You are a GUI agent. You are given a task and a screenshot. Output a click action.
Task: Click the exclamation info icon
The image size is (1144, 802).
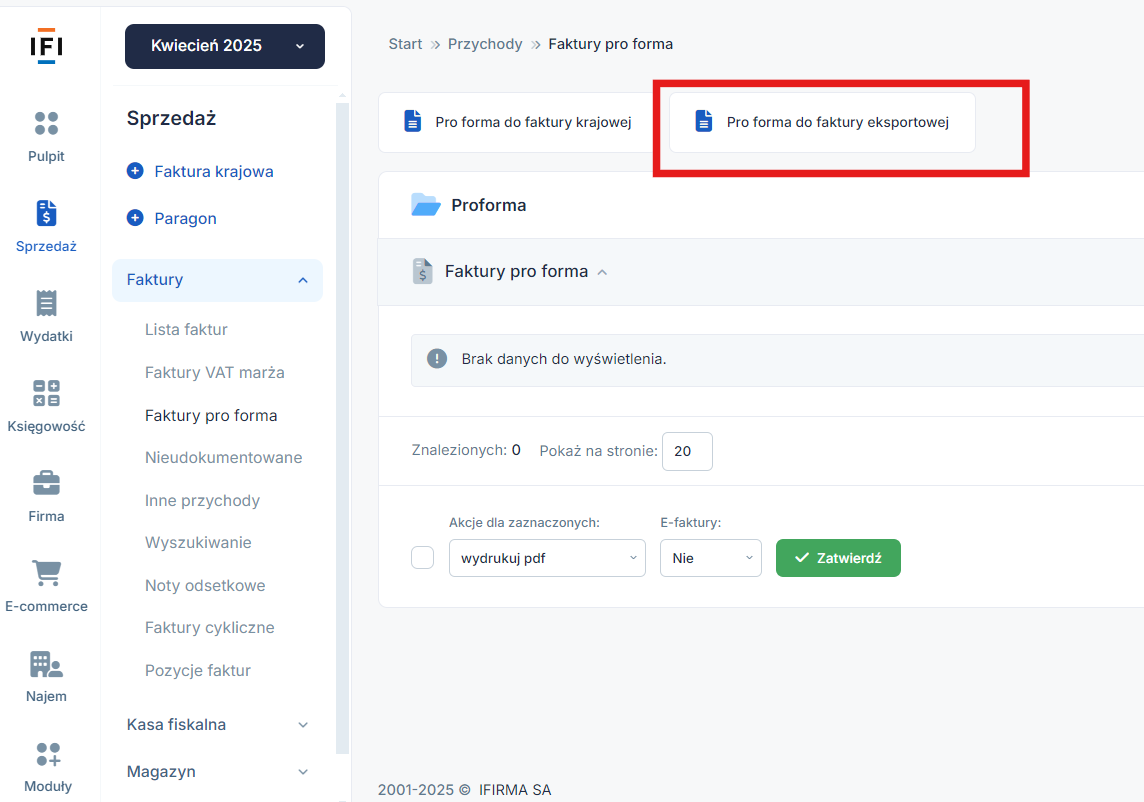[x=436, y=358]
